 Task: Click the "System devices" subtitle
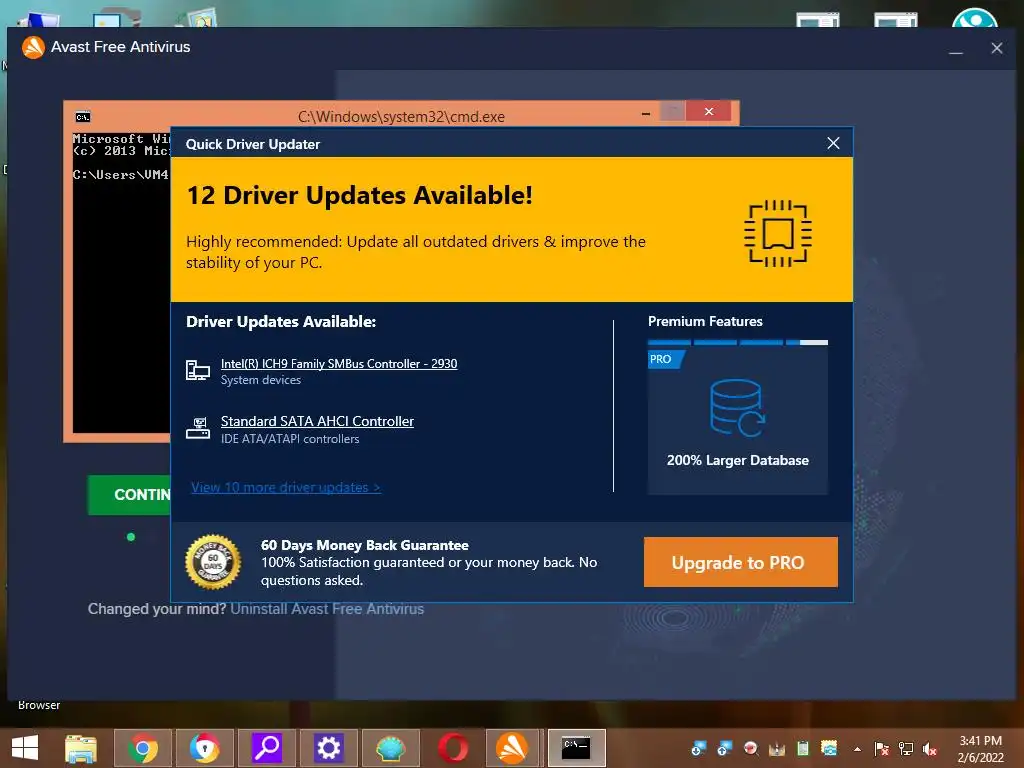click(261, 380)
